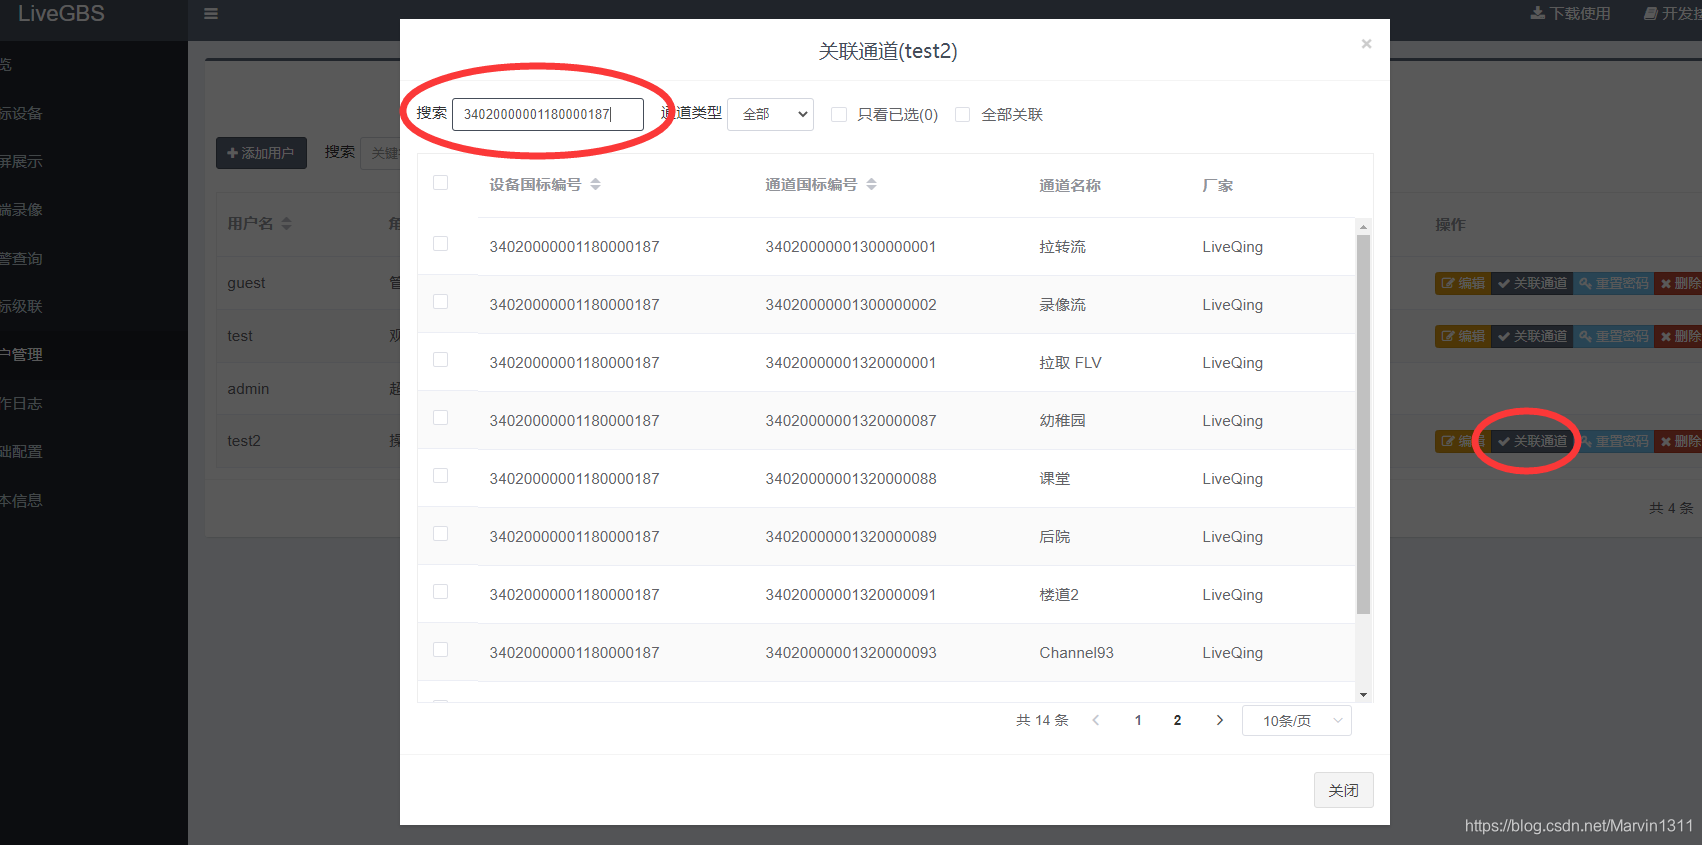Click scrollbar up arrow in channel table
This screenshot has height=845, width=1702.
1363,227
